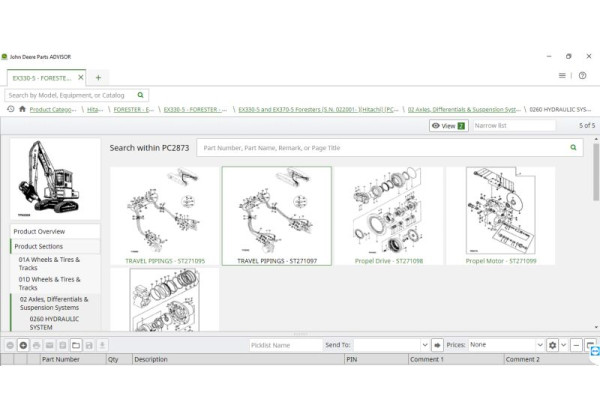Toggle the View eye button
600x419 pixels.
[448, 126]
